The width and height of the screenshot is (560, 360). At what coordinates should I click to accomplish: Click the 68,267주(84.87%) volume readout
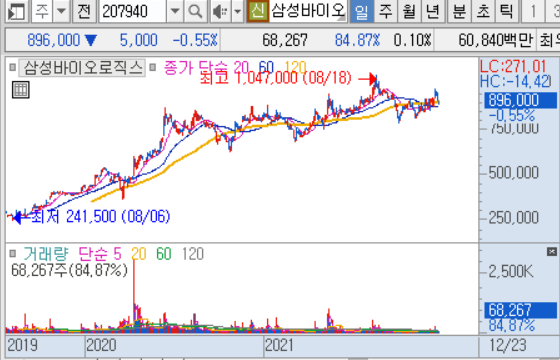click(x=70, y=270)
